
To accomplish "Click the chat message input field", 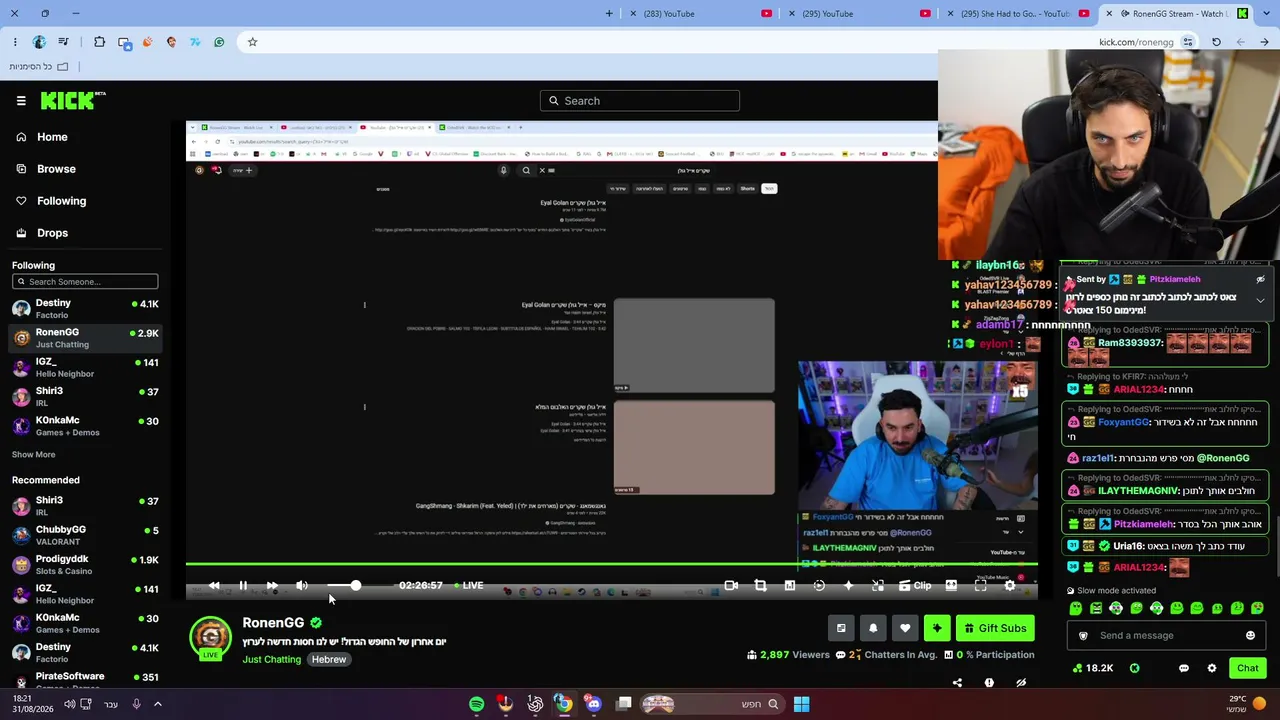I will (1166, 635).
